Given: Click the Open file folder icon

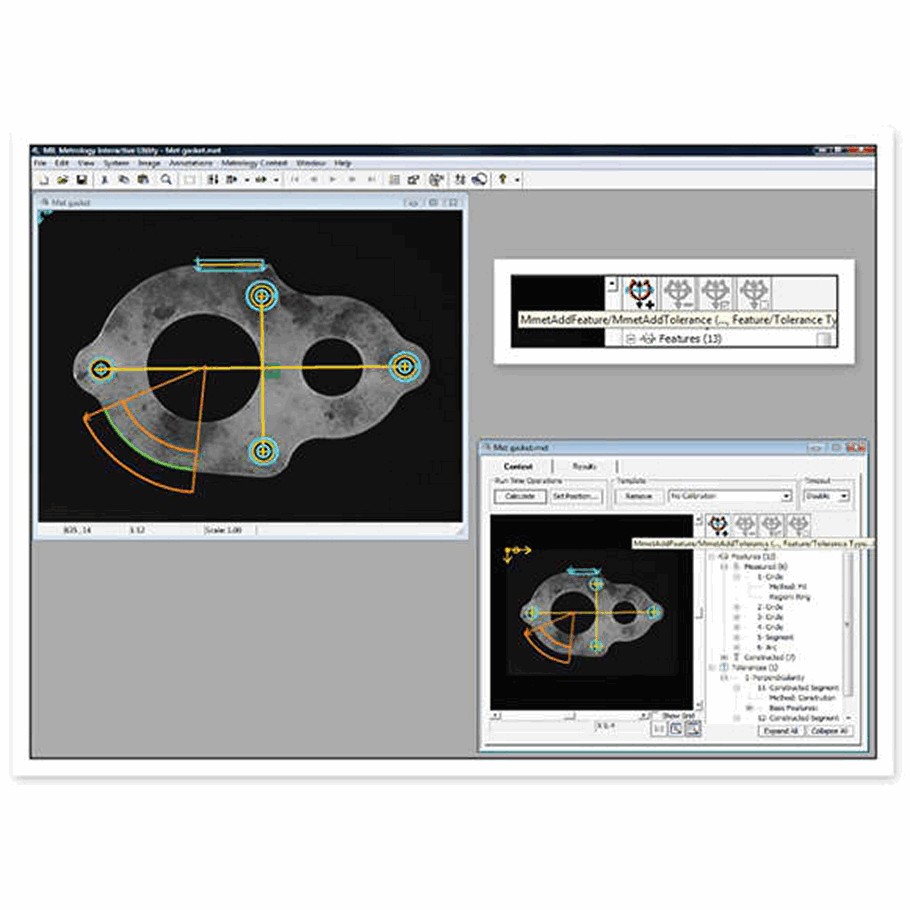Looking at the screenshot, I should tap(62, 180).
